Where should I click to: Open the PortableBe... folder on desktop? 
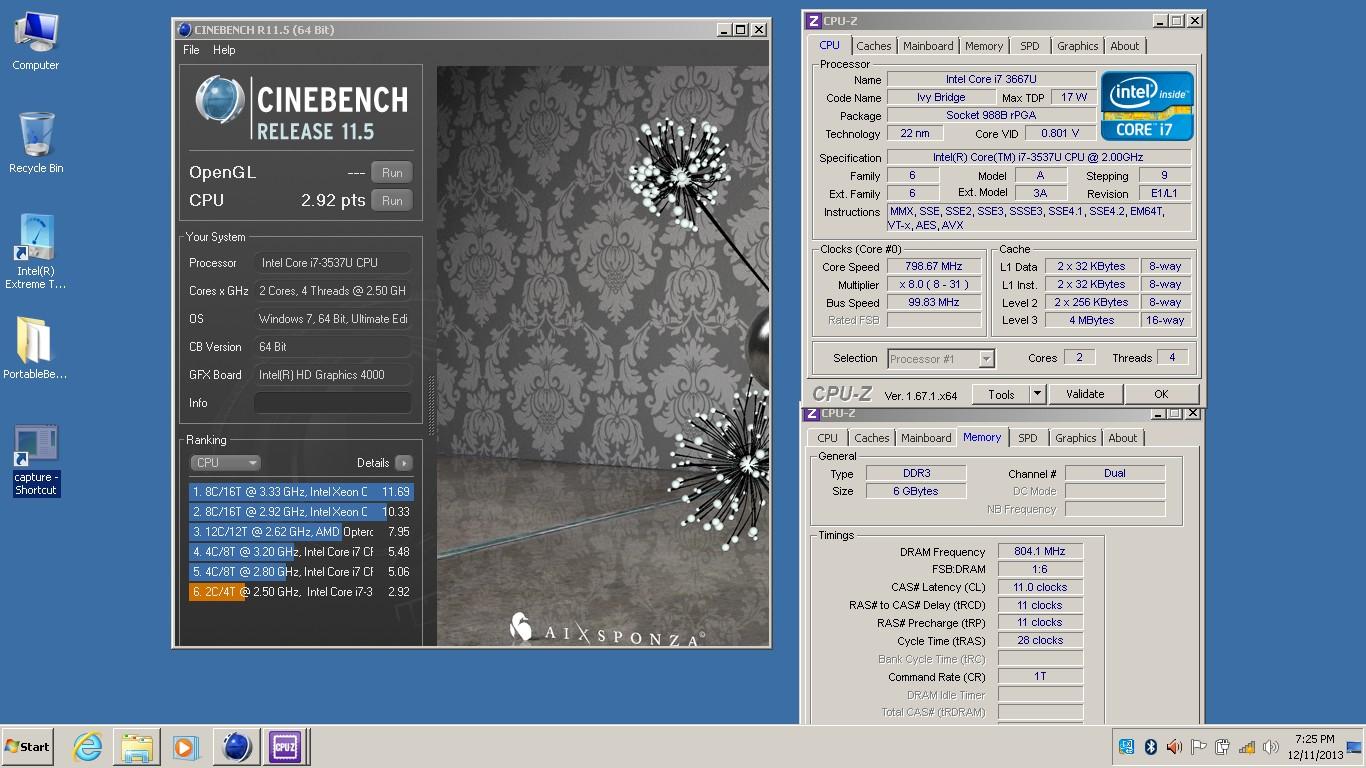click(x=35, y=348)
